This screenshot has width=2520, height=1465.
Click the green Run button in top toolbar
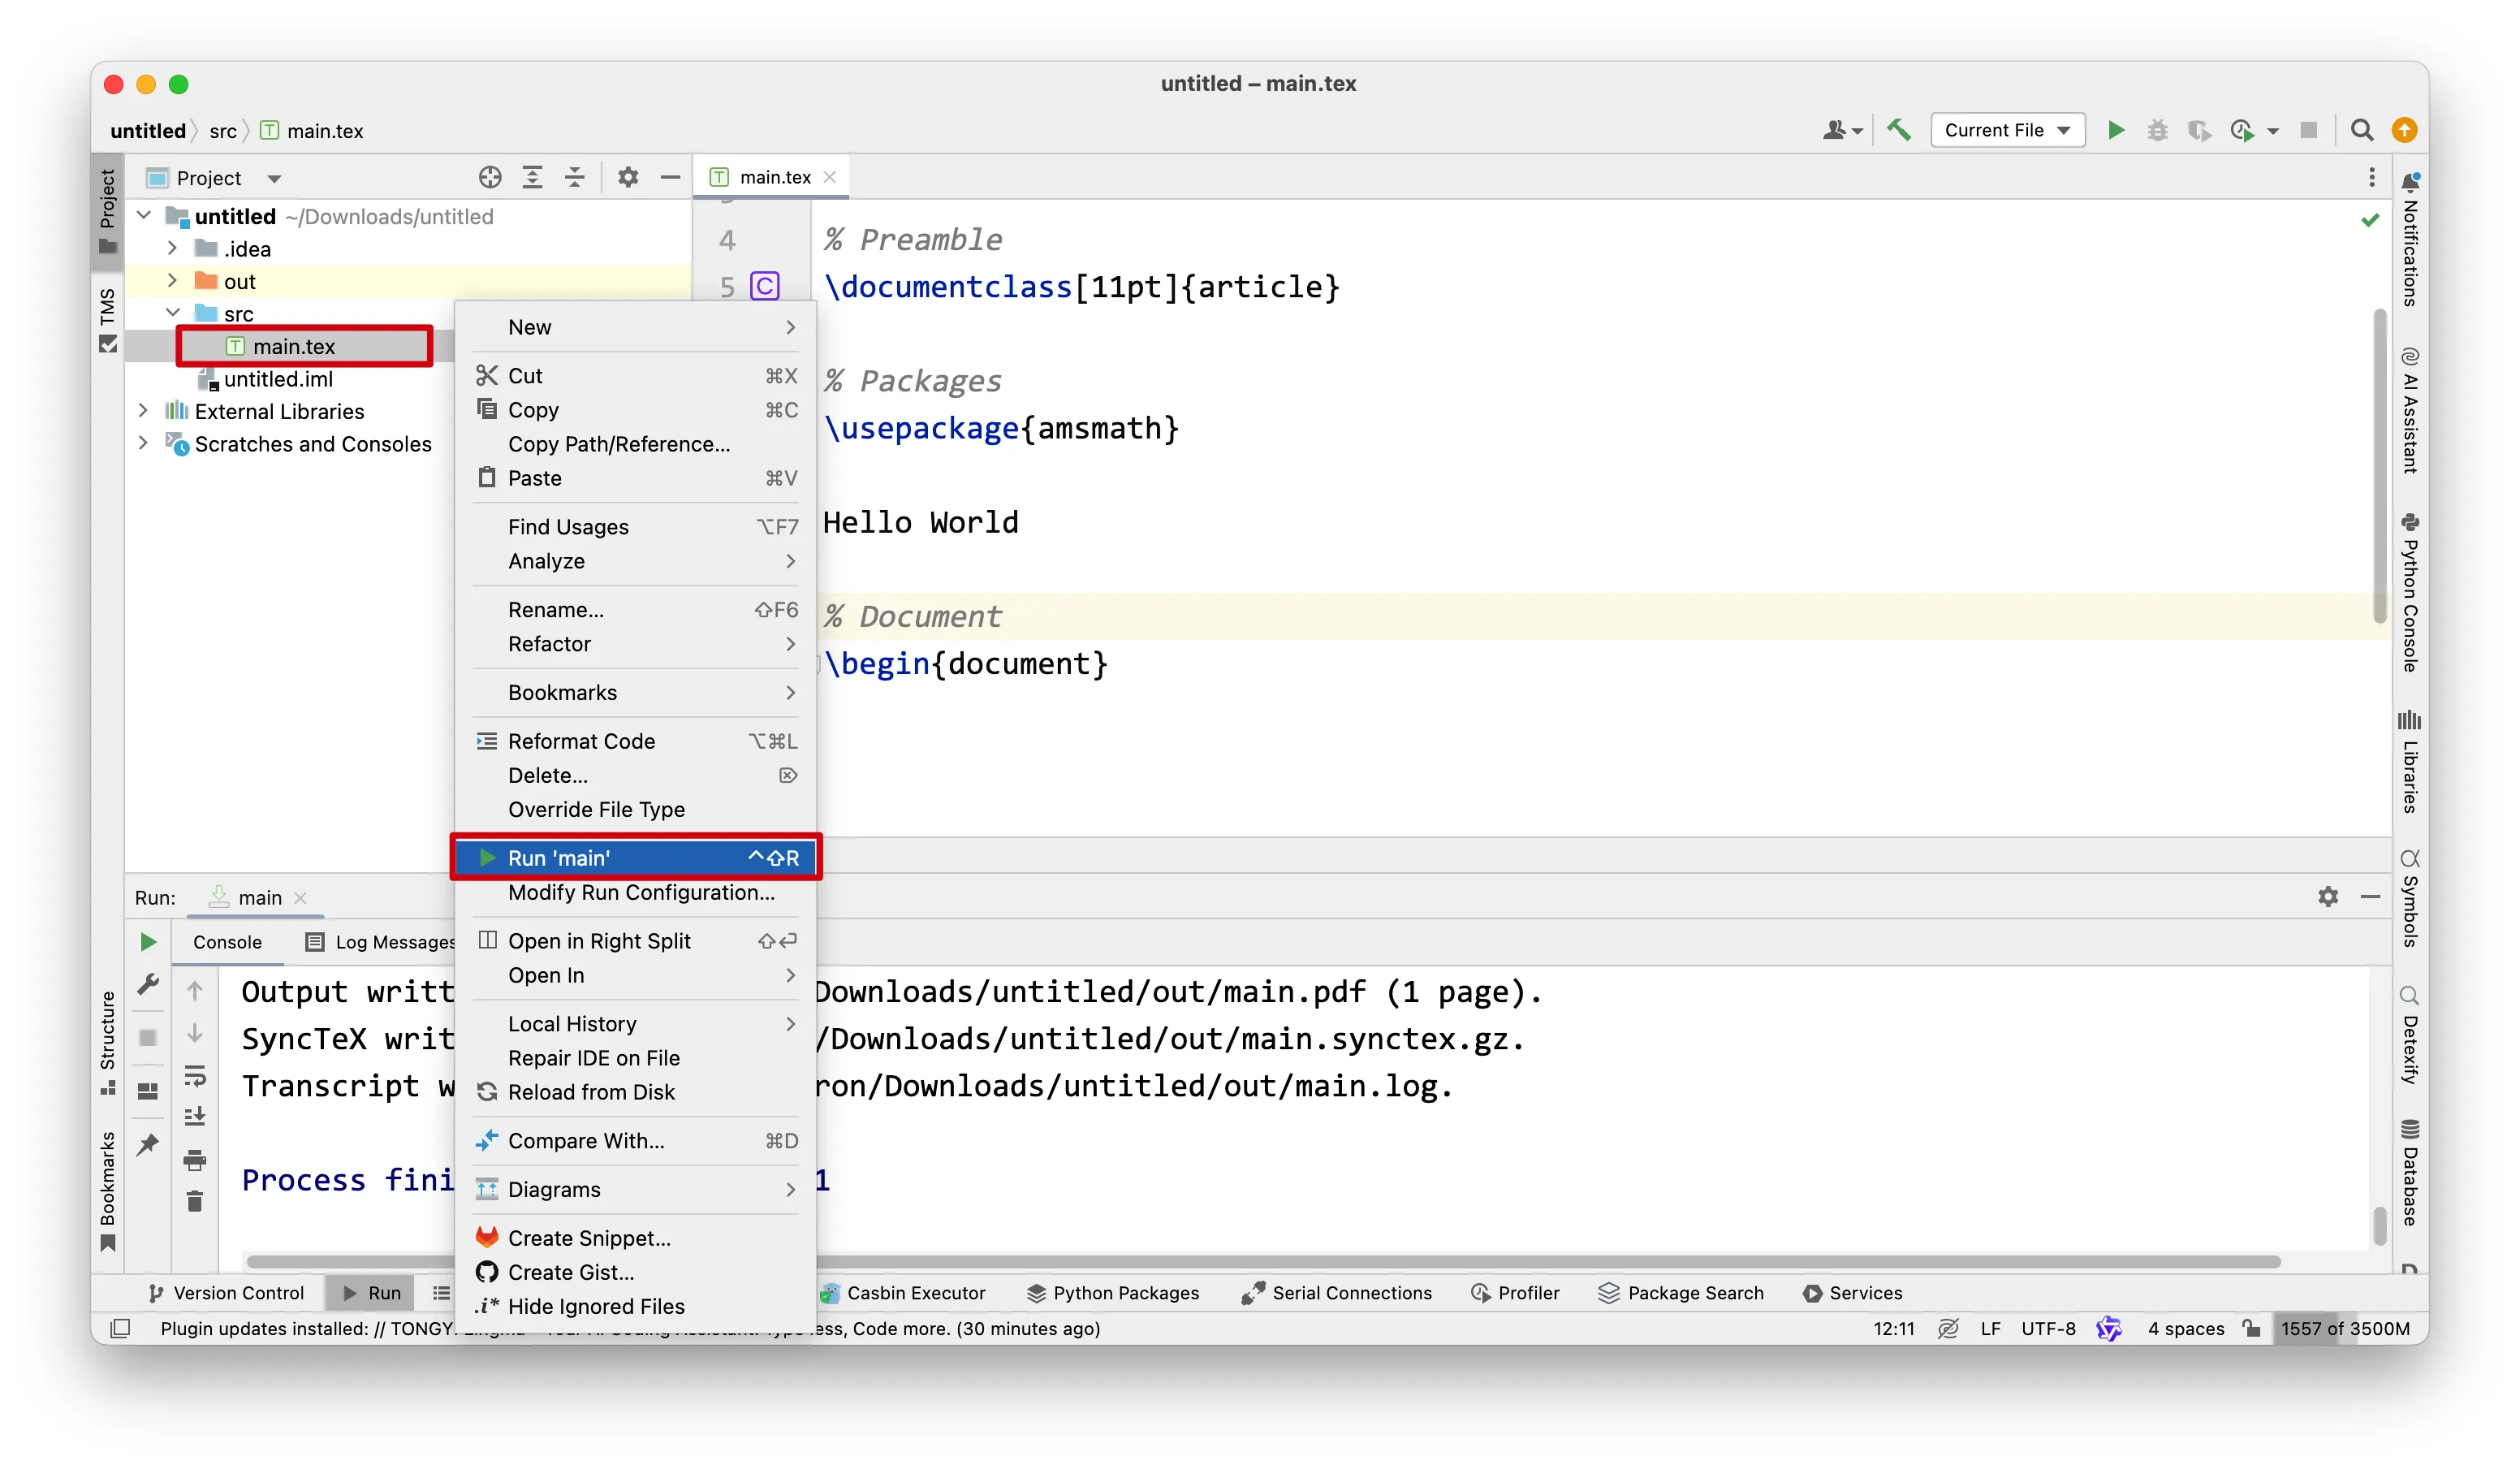click(x=2115, y=130)
